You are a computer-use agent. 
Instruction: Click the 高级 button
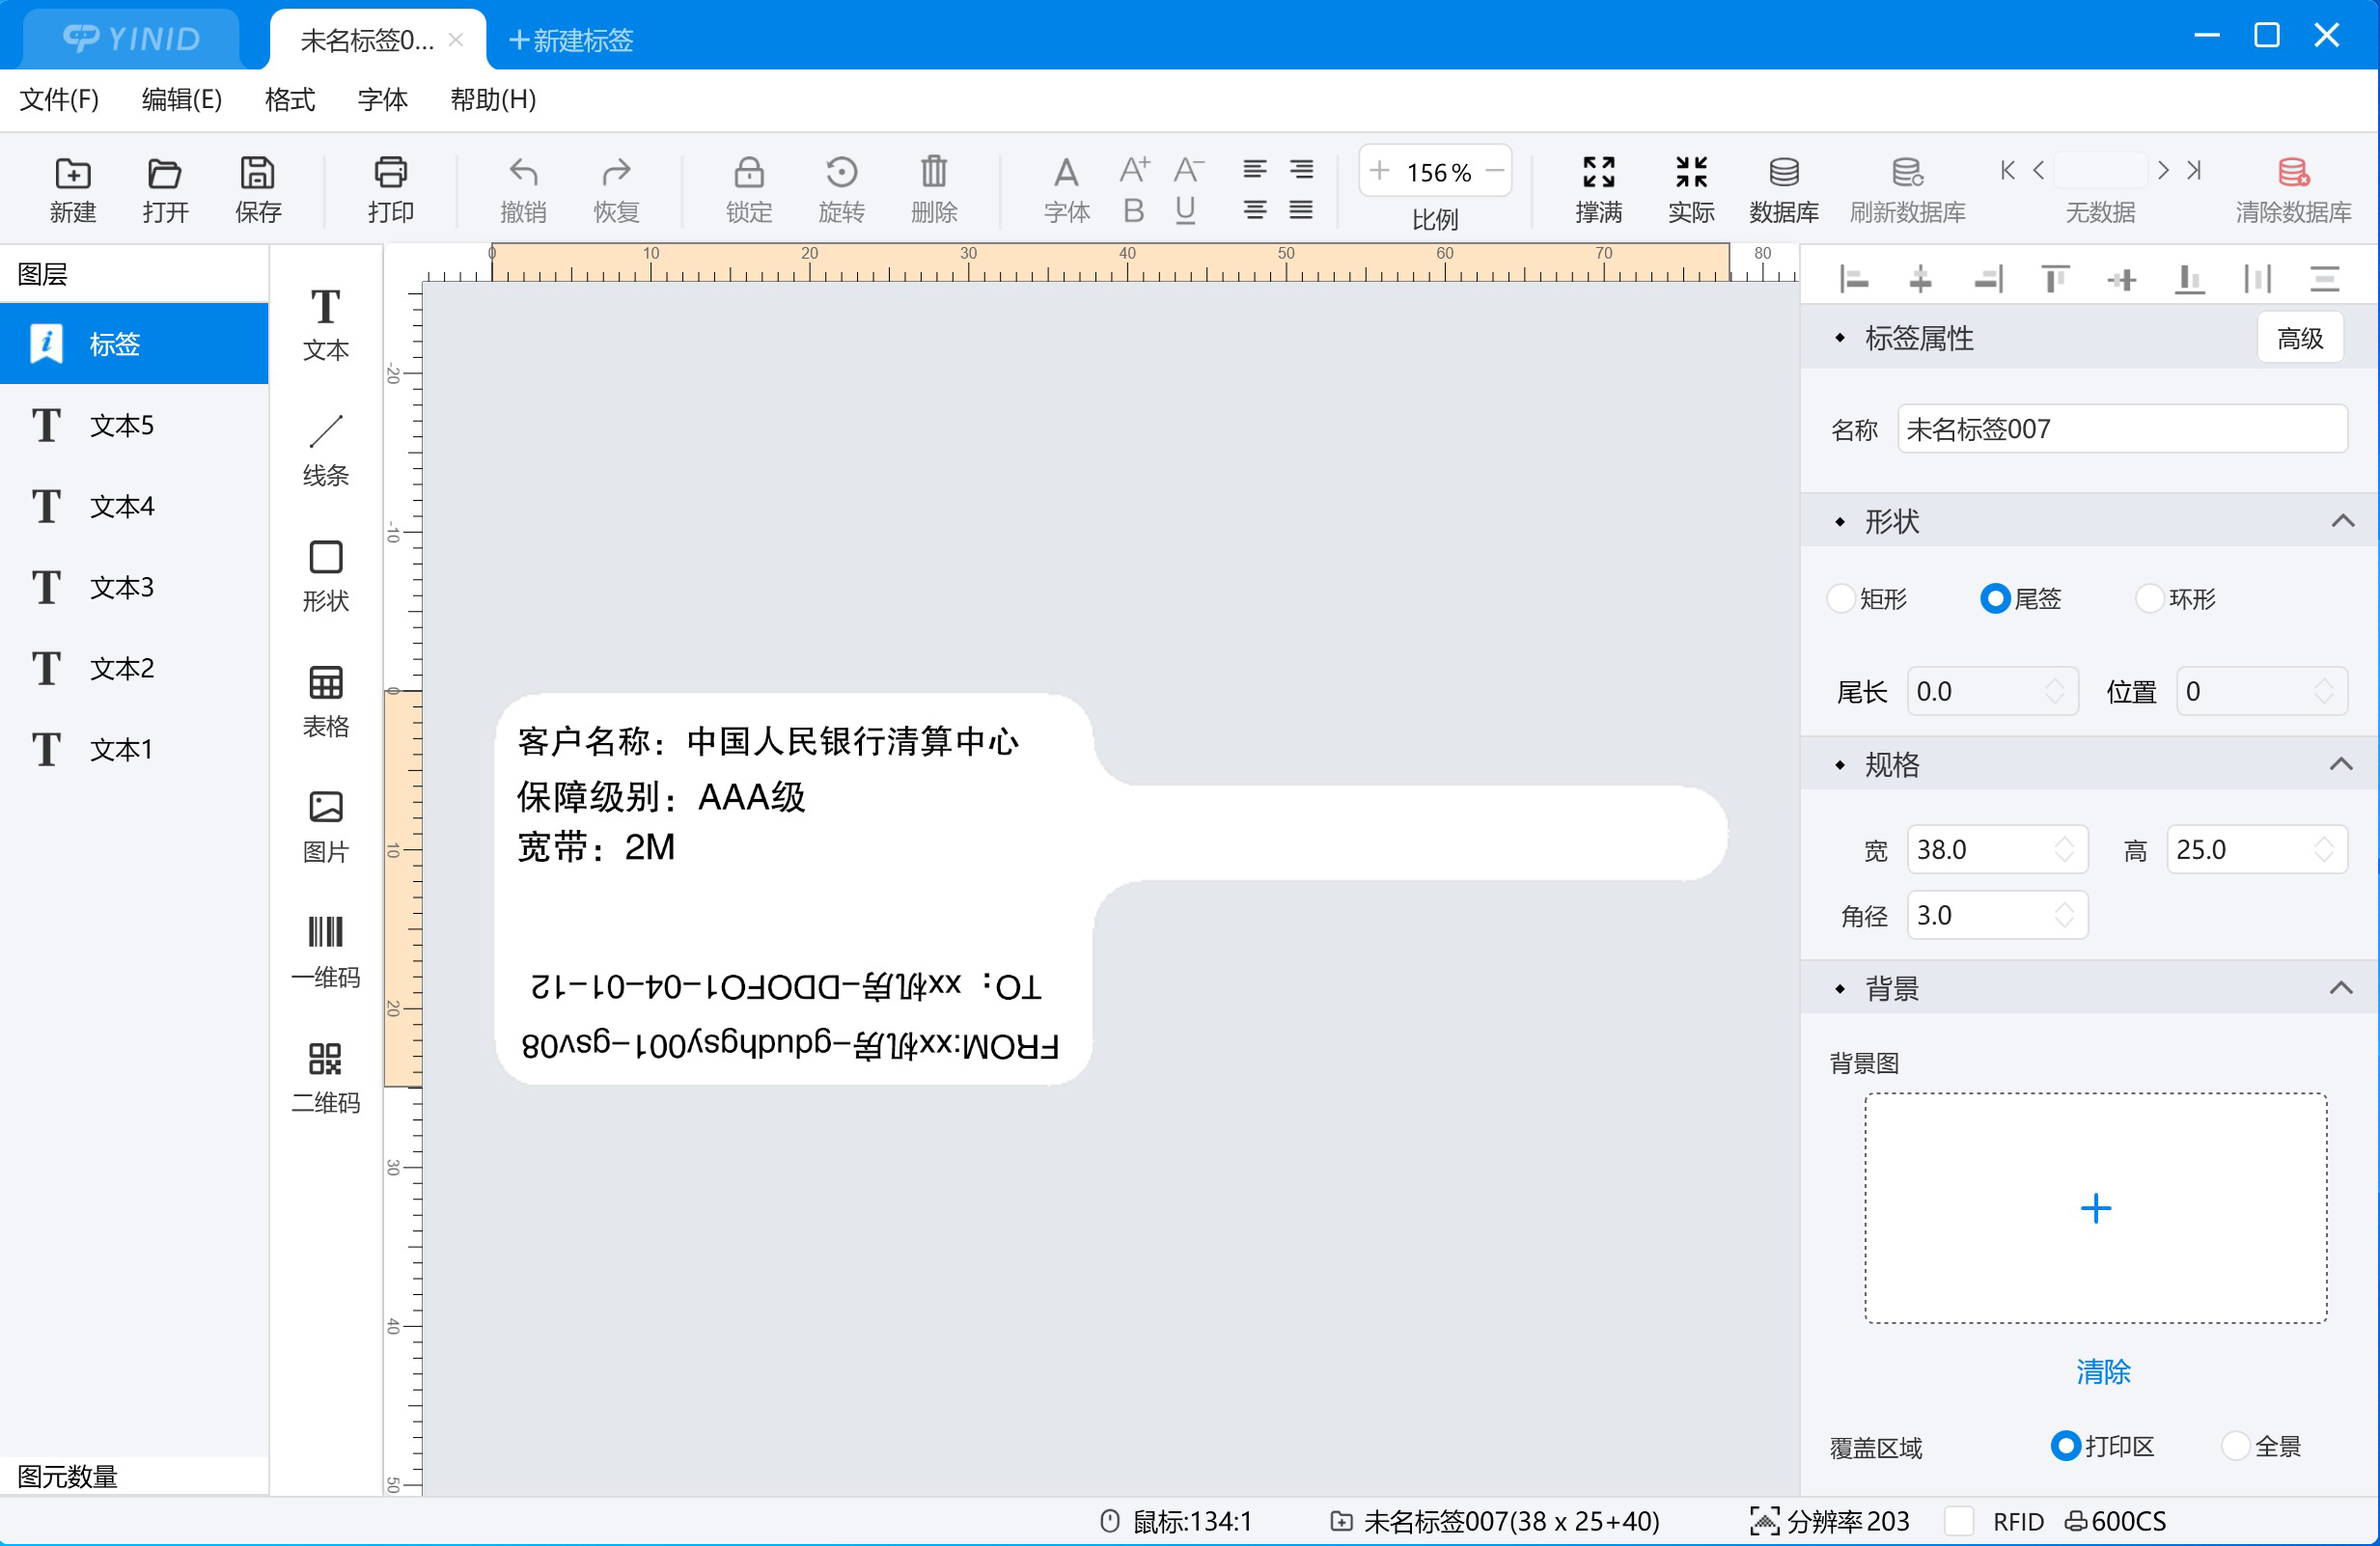2300,338
